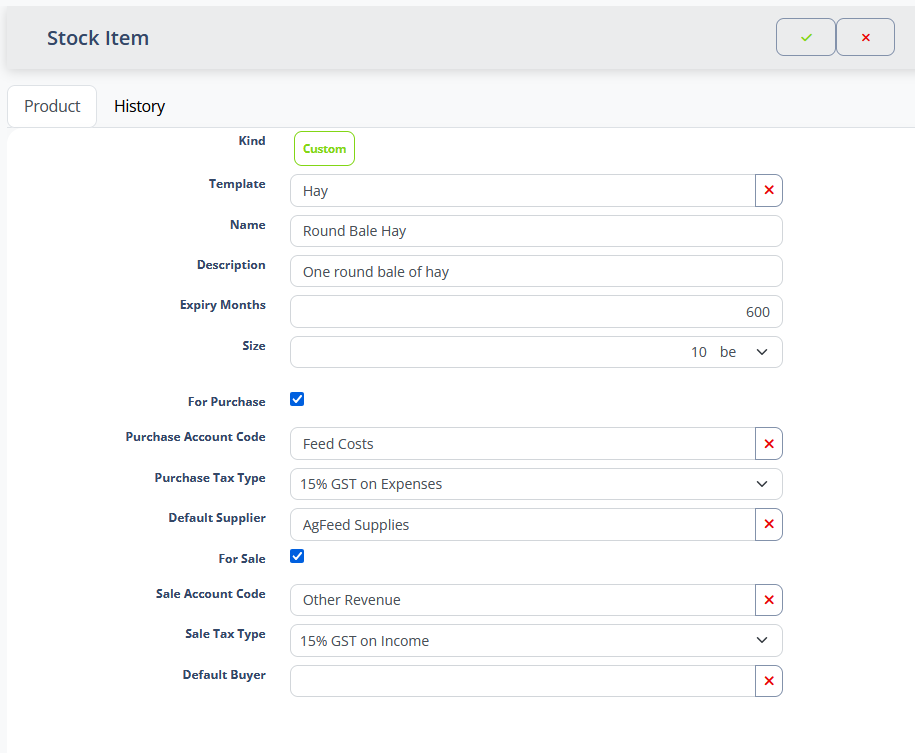Viewport: 915px width, 753px height.
Task: Expand the Sale Tax Type dropdown
Action: pos(536,641)
